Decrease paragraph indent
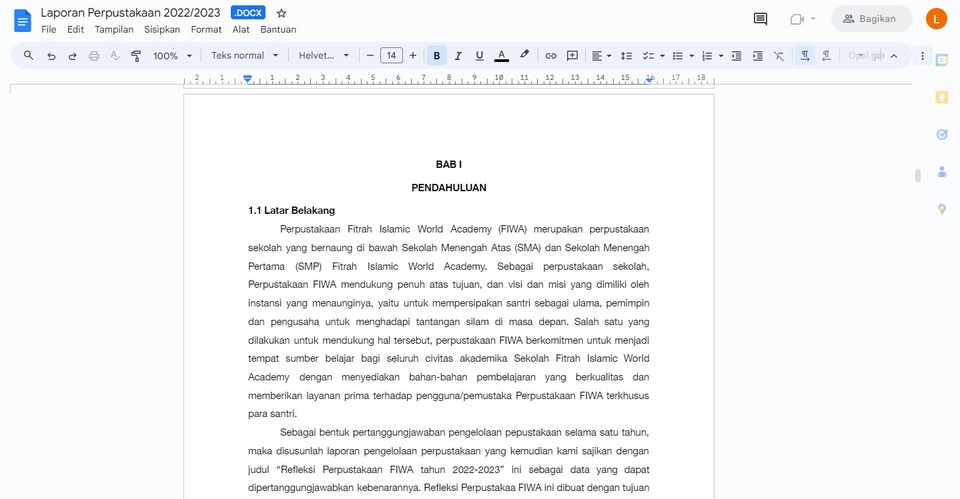This screenshot has height=499, width=960. pyautogui.click(x=736, y=56)
